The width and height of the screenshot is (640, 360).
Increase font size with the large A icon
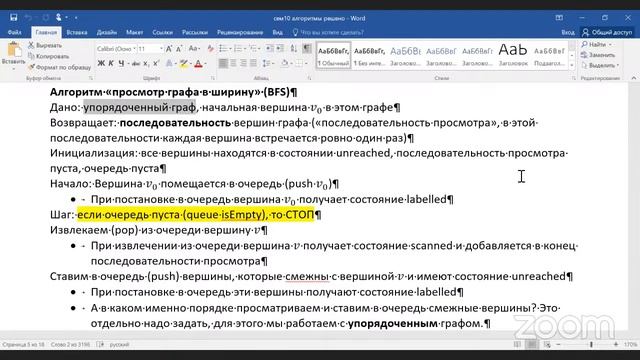coord(169,49)
